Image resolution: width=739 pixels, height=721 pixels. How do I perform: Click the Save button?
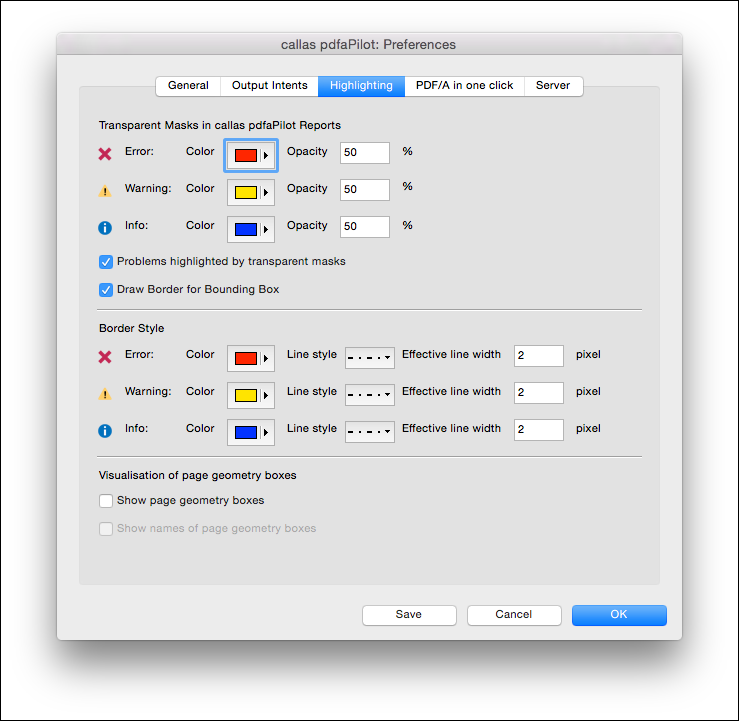(x=409, y=615)
